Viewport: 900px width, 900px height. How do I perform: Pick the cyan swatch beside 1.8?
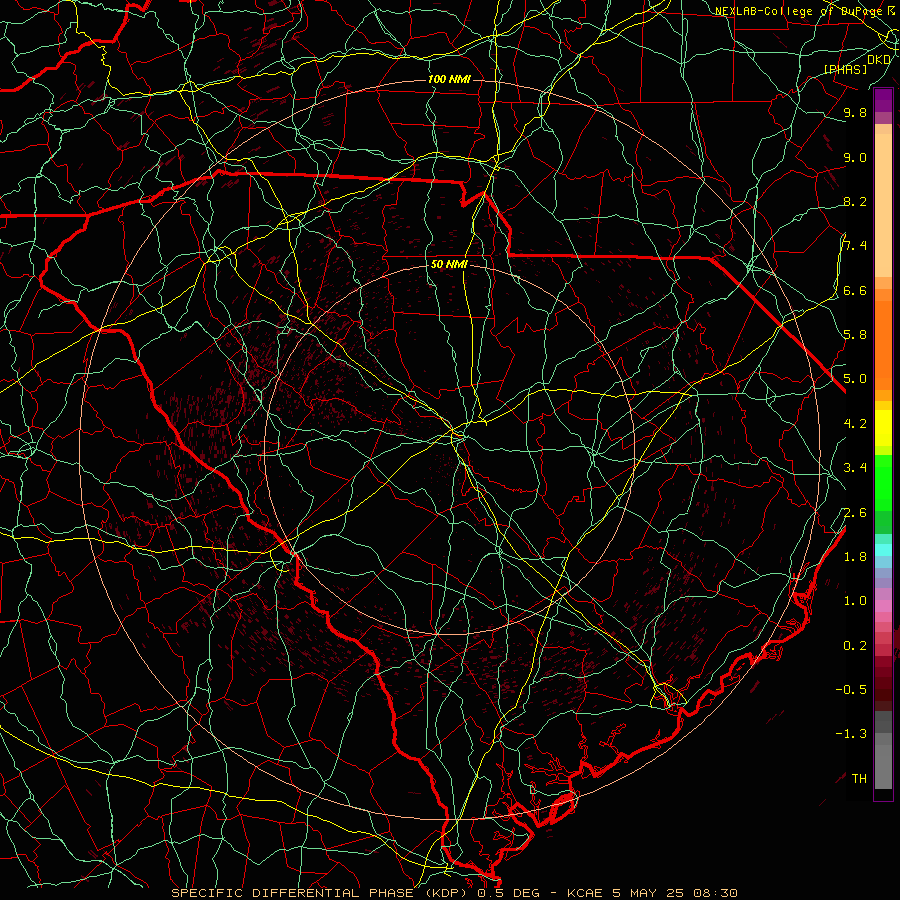(x=883, y=549)
